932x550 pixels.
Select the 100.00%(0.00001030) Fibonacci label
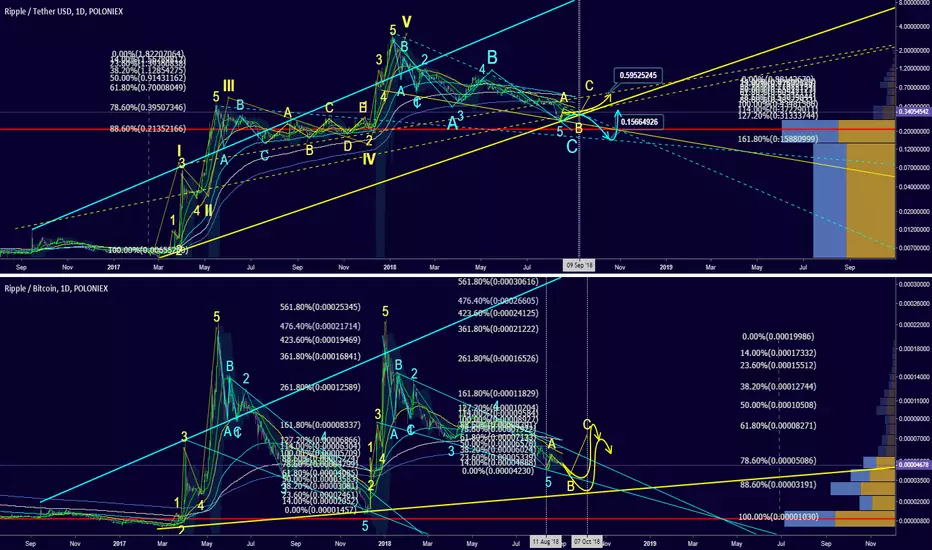click(x=778, y=517)
